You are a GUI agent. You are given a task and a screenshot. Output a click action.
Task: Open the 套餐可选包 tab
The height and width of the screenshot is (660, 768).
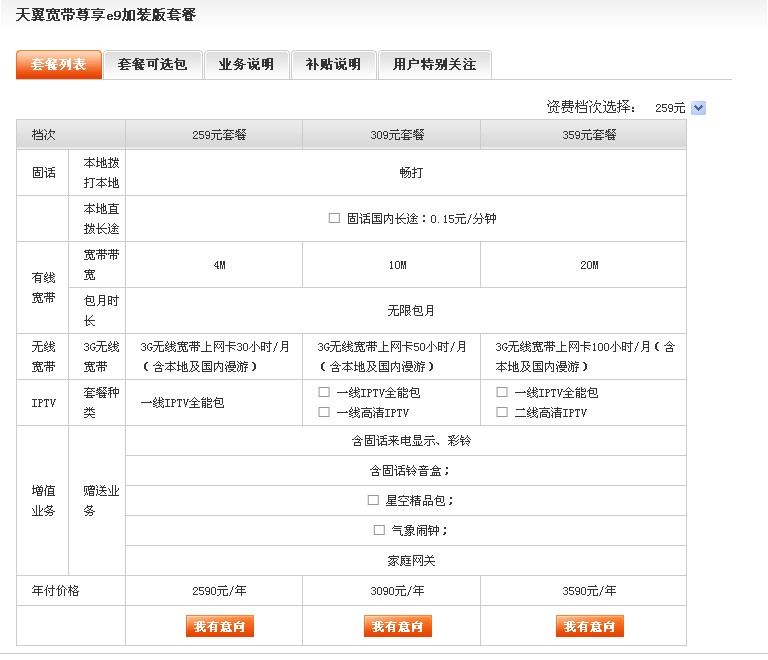153,65
